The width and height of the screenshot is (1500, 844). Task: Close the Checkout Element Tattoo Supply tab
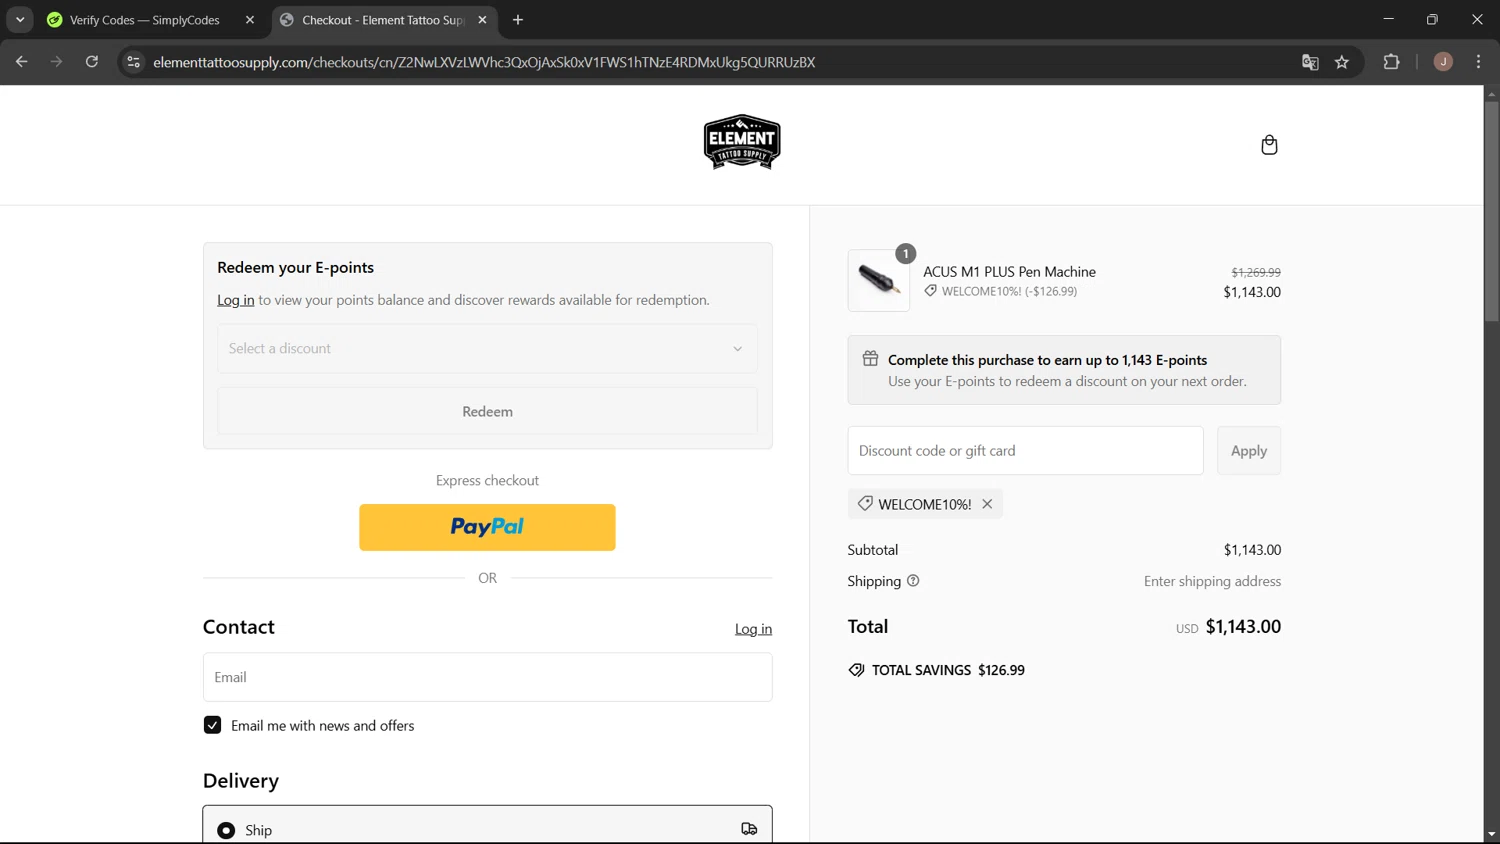pyautogui.click(x=482, y=20)
